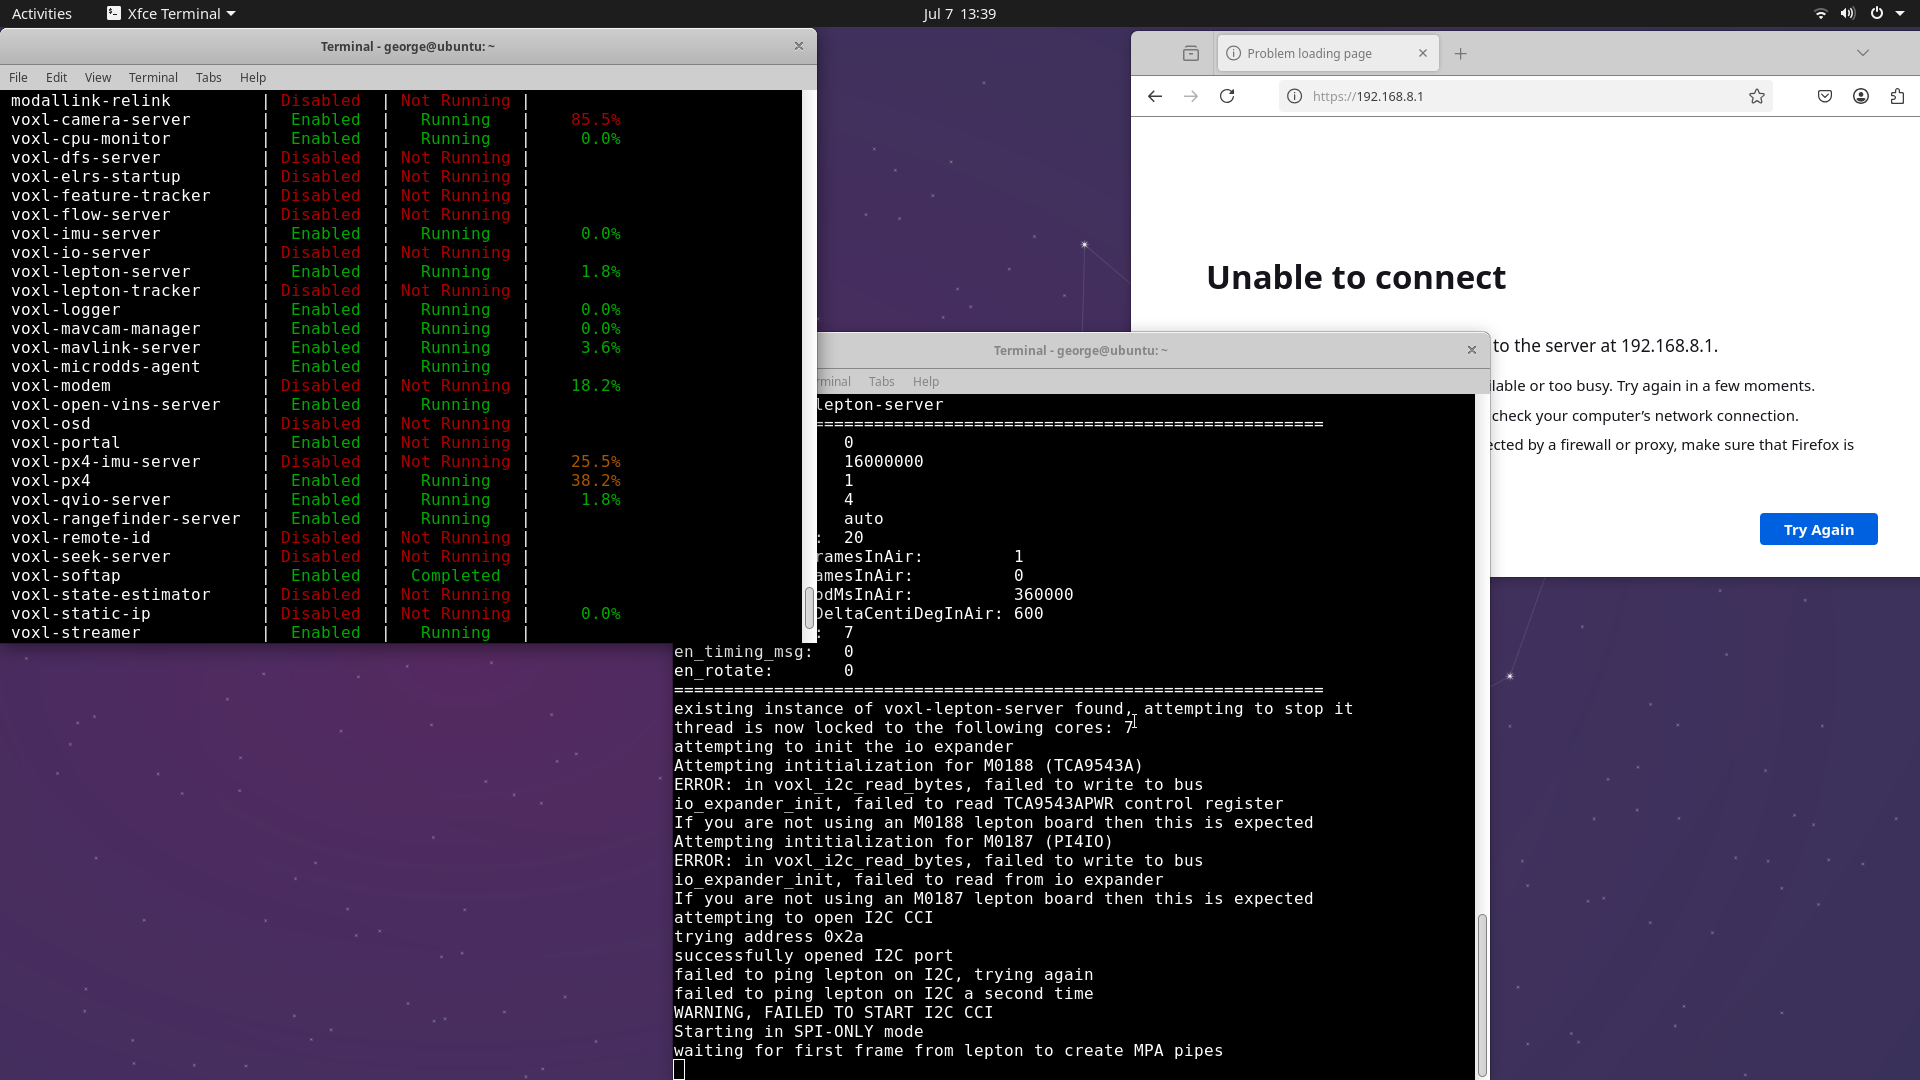Screen dimensions: 1920x1080
Task: Close the front lepton terminal window
Action: coord(1471,350)
